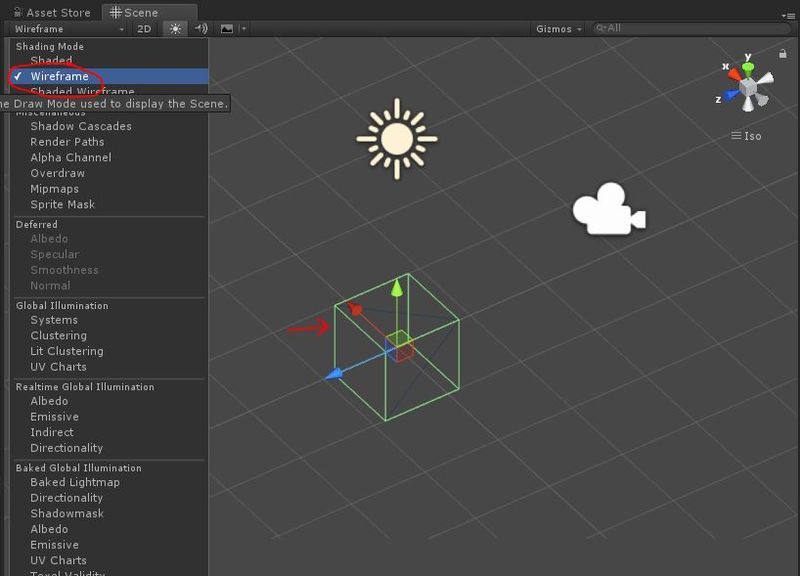Click the orientation gizmo X axis cone
The height and width of the screenshot is (576, 800).
tap(734, 75)
